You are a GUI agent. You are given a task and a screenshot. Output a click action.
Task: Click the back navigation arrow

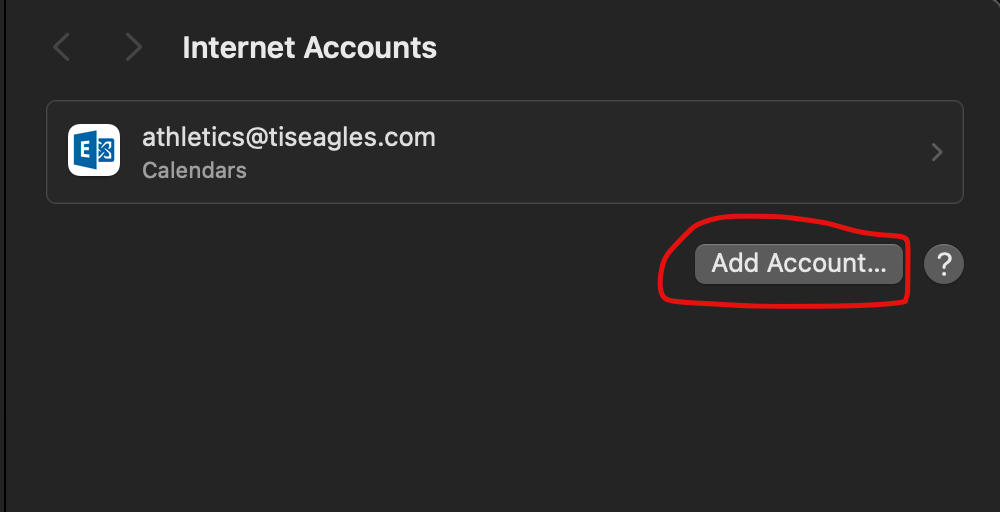62,47
